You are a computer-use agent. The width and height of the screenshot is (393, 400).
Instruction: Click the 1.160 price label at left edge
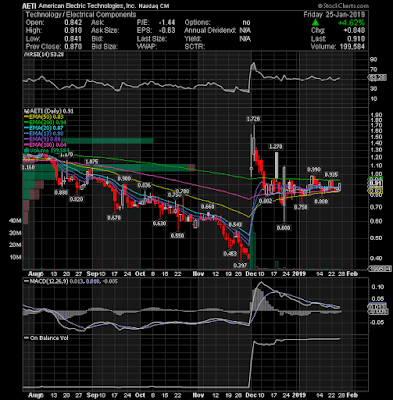(x=28, y=167)
